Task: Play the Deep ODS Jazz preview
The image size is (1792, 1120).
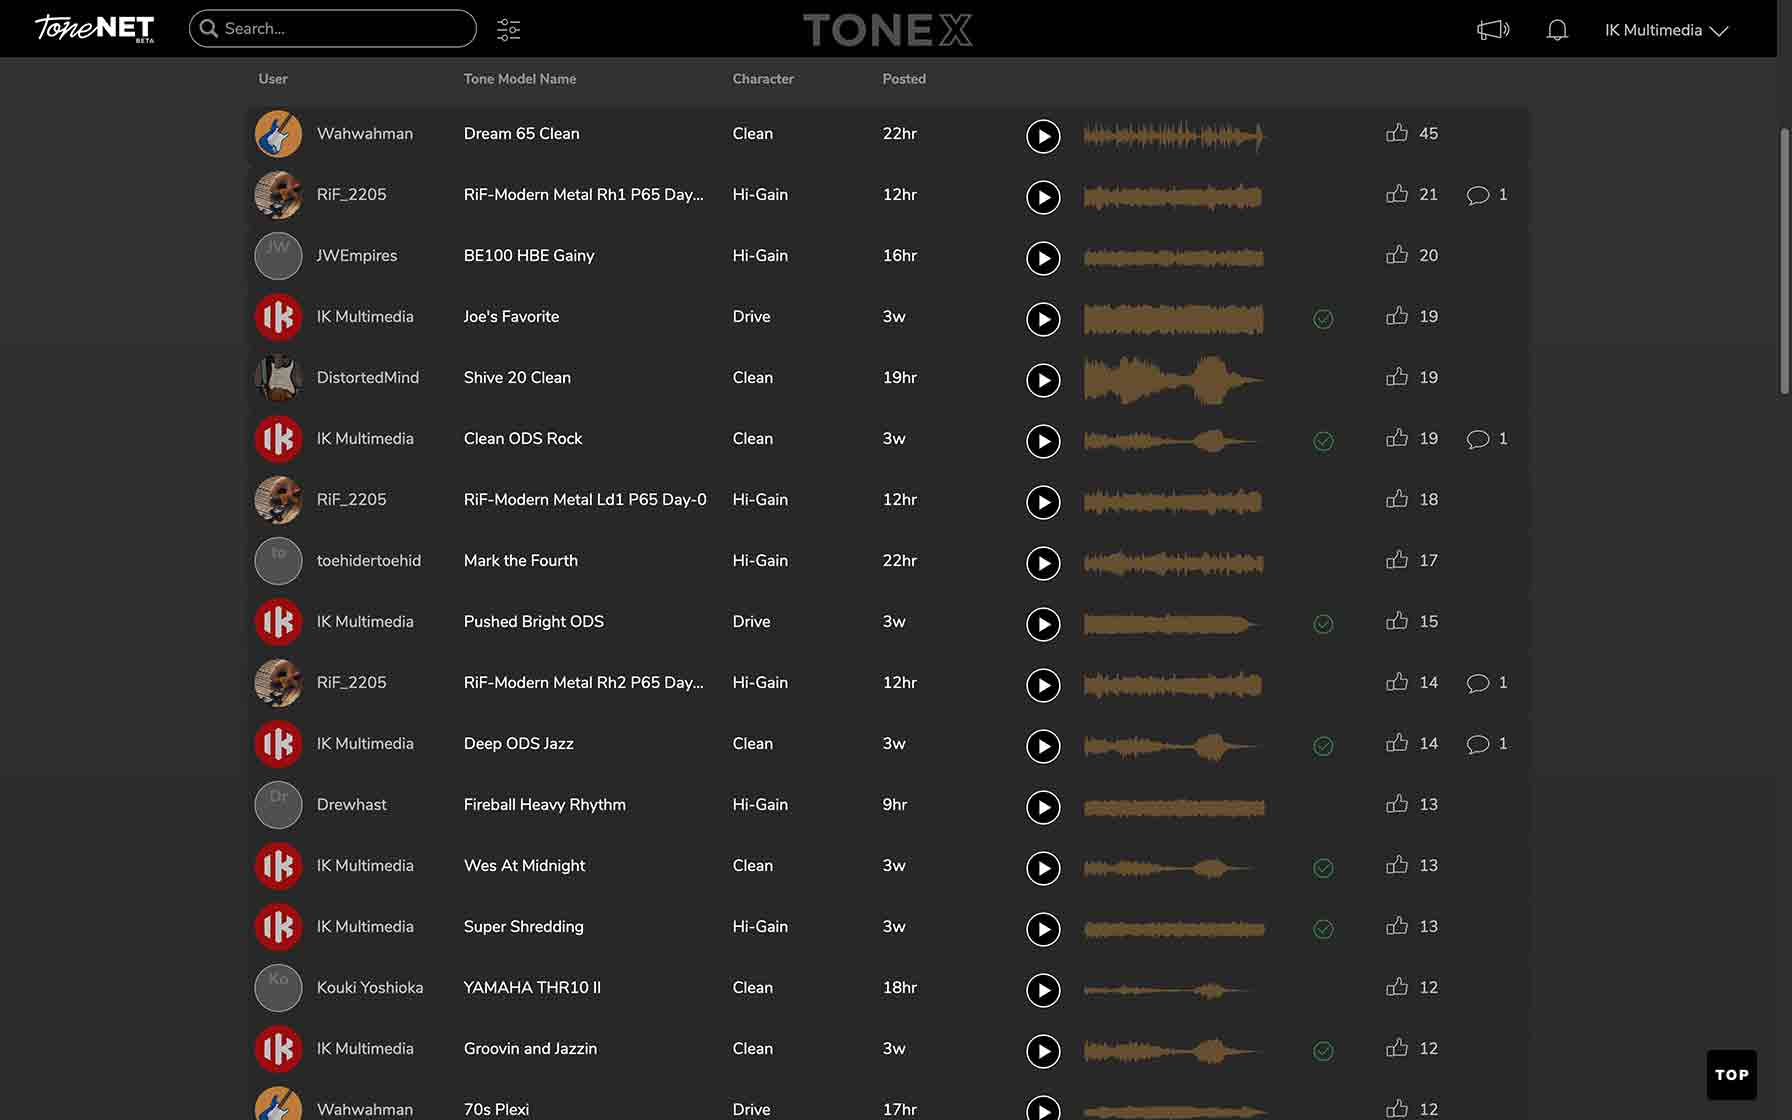Action: tap(1043, 746)
